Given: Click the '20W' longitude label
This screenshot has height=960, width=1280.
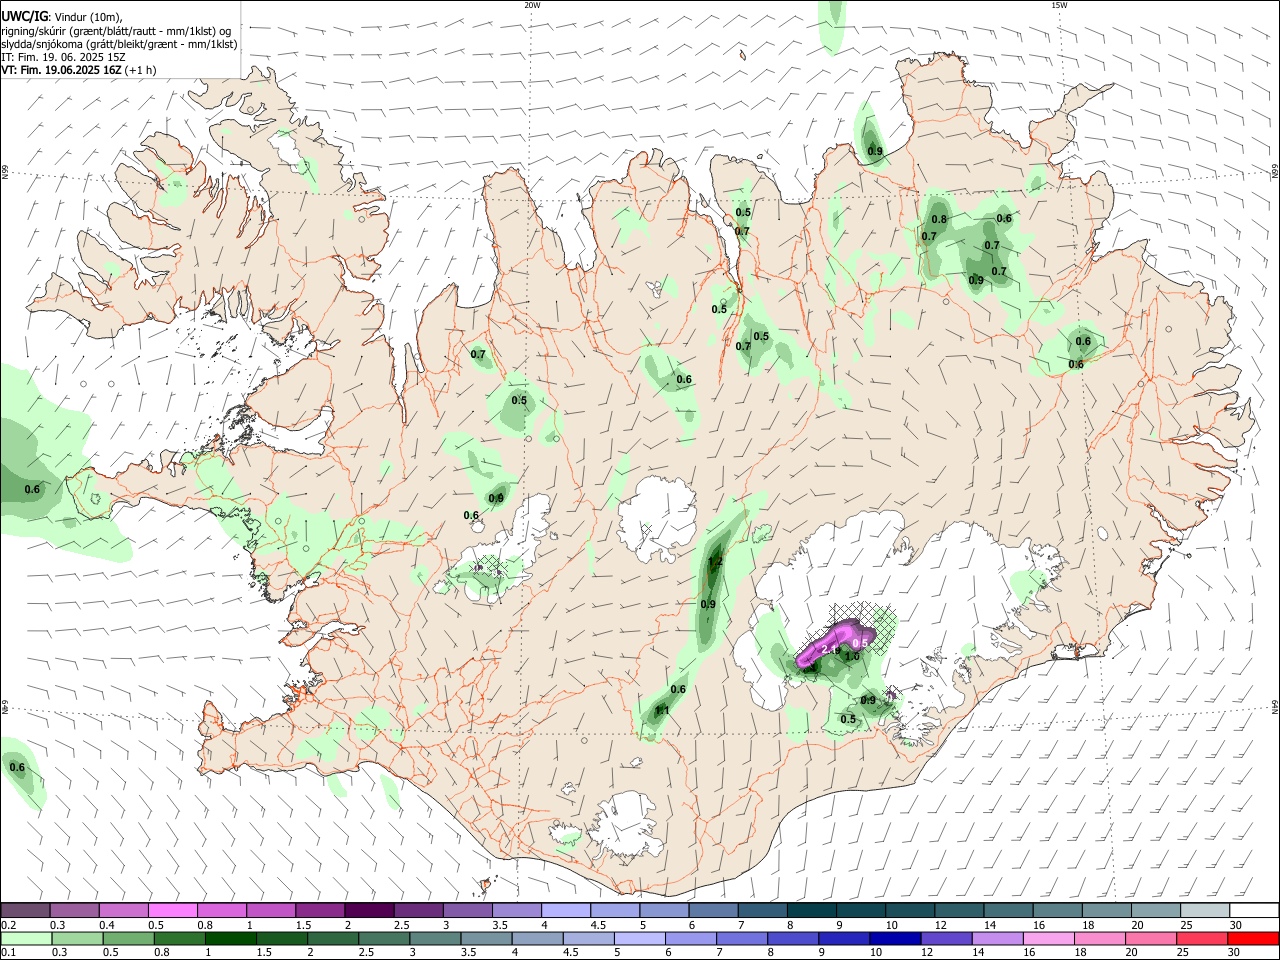Looking at the screenshot, I should click(x=532, y=5).
